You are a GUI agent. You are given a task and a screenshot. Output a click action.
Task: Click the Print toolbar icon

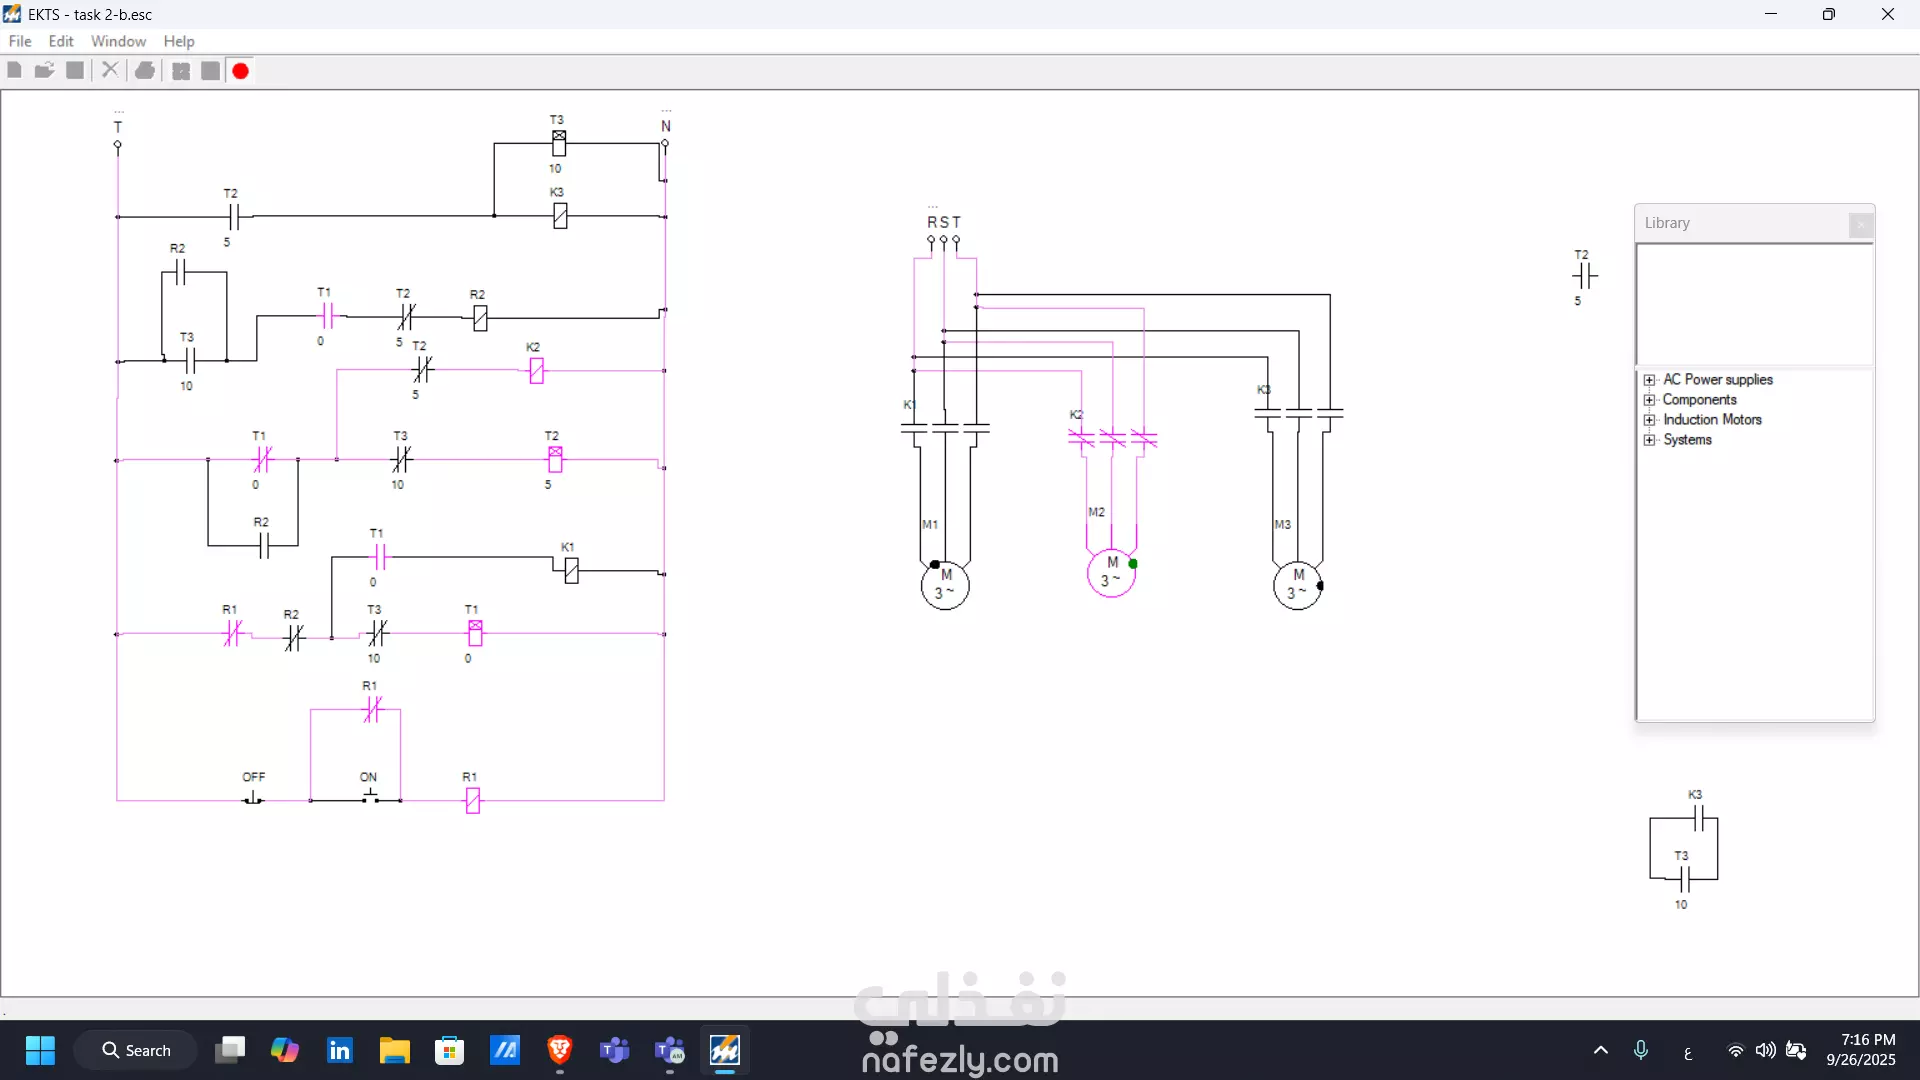pyautogui.click(x=145, y=70)
